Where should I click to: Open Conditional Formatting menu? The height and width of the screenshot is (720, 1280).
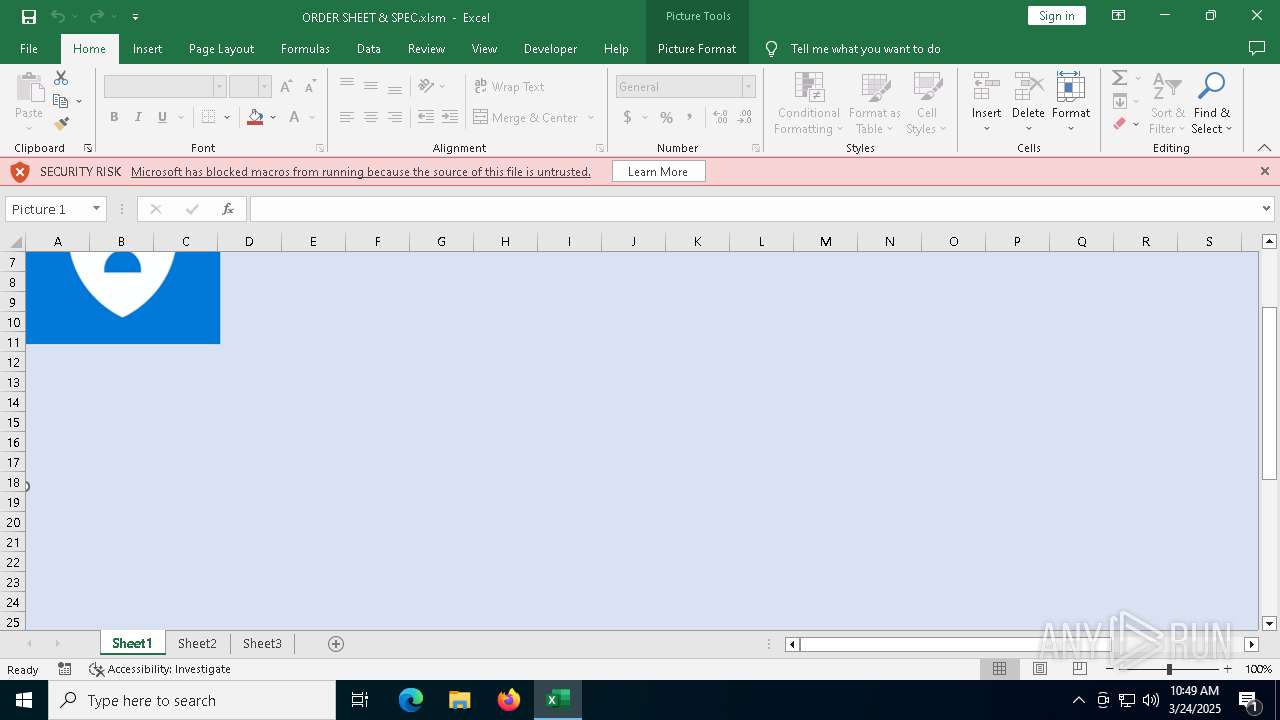[808, 103]
